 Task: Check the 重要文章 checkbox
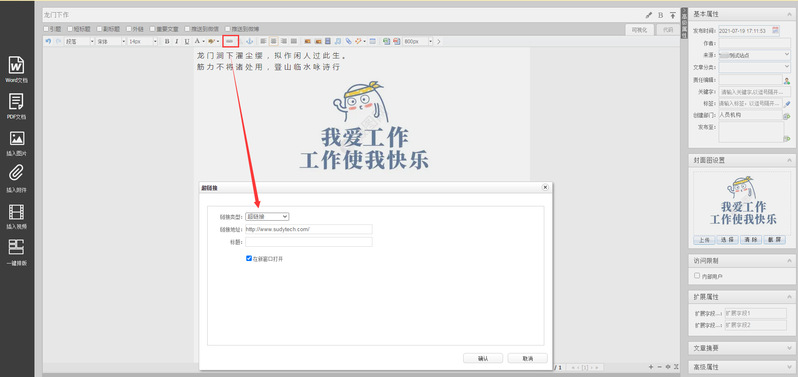click(x=152, y=29)
